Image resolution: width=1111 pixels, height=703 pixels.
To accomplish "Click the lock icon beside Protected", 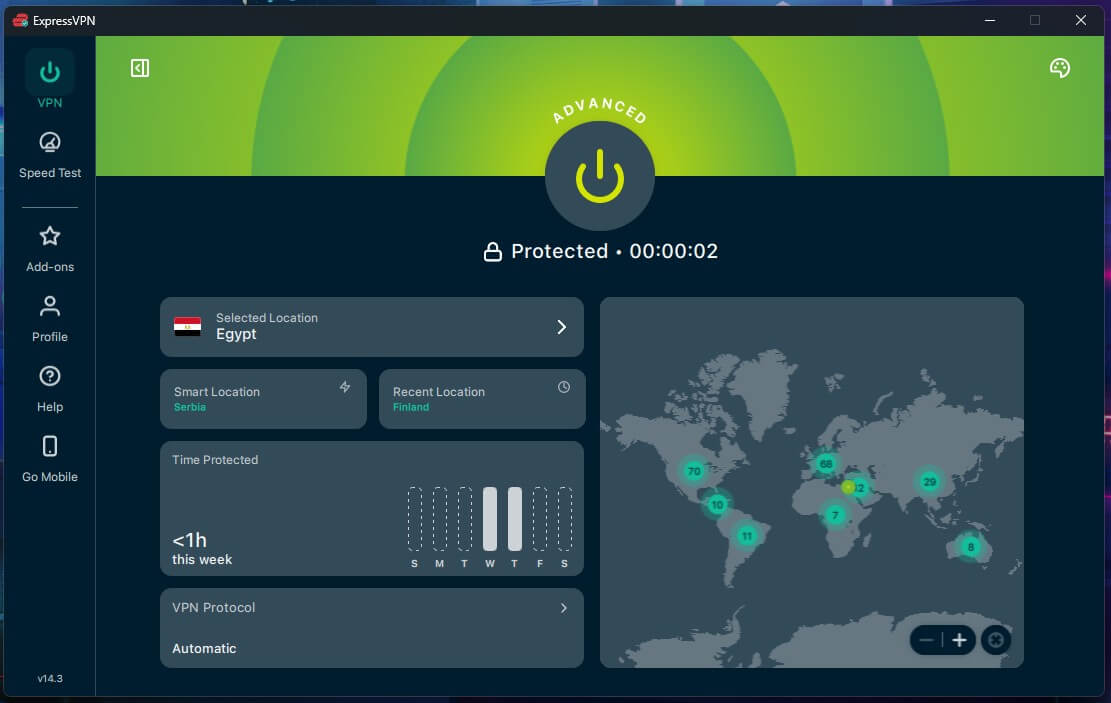I will click(x=492, y=252).
